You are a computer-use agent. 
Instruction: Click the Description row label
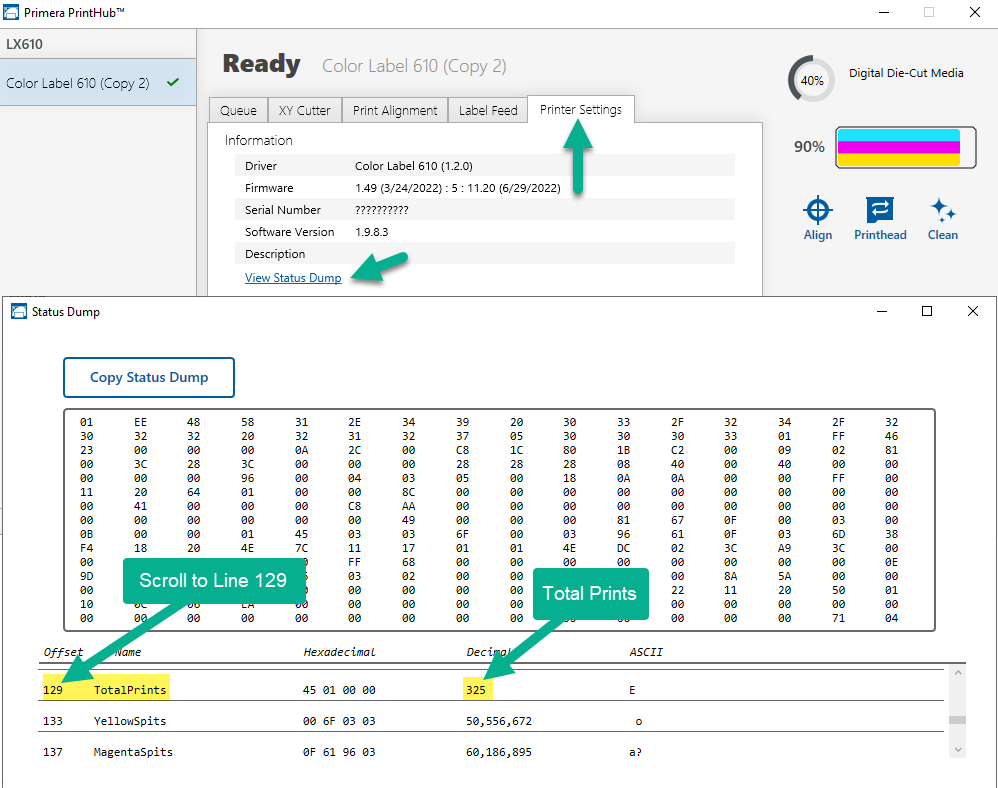tap(275, 254)
